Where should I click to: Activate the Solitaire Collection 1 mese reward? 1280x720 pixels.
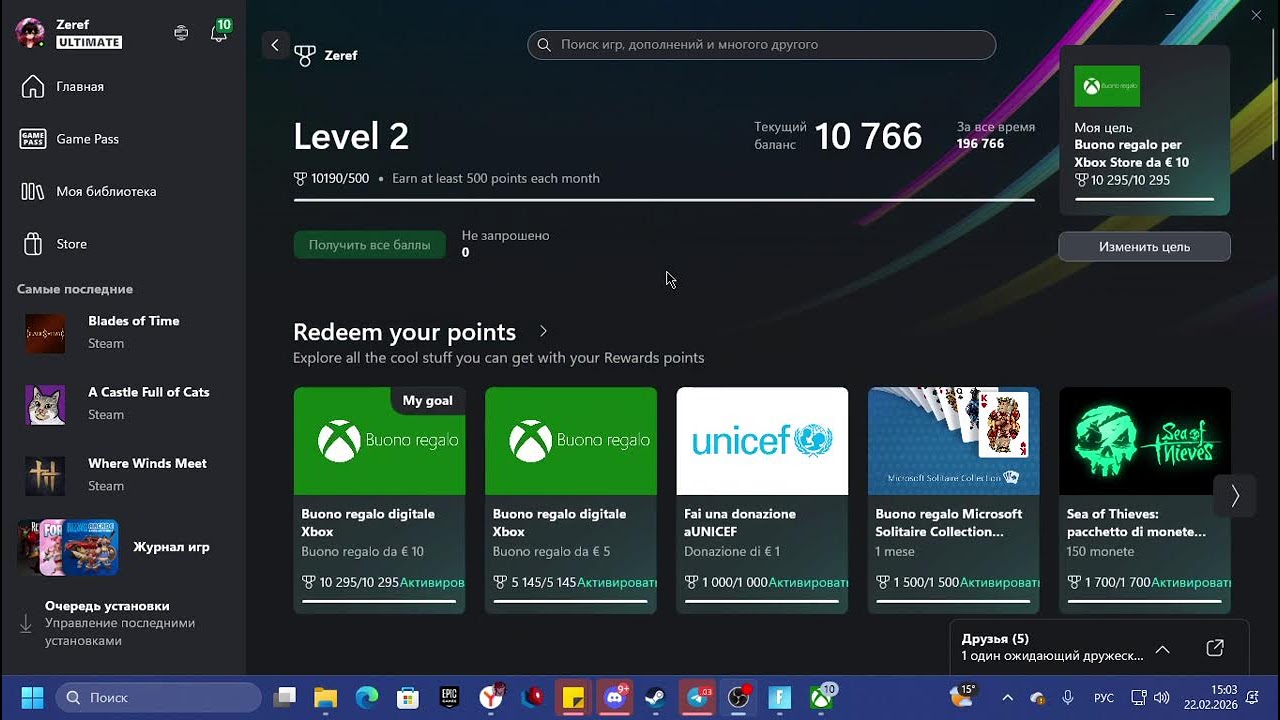coord(1000,582)
